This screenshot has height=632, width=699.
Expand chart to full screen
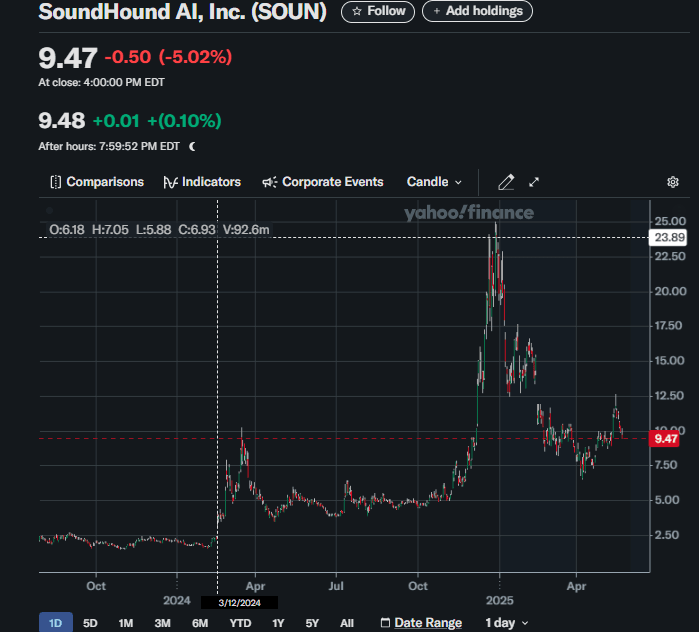pyautogui.click(x=534, y=182)
